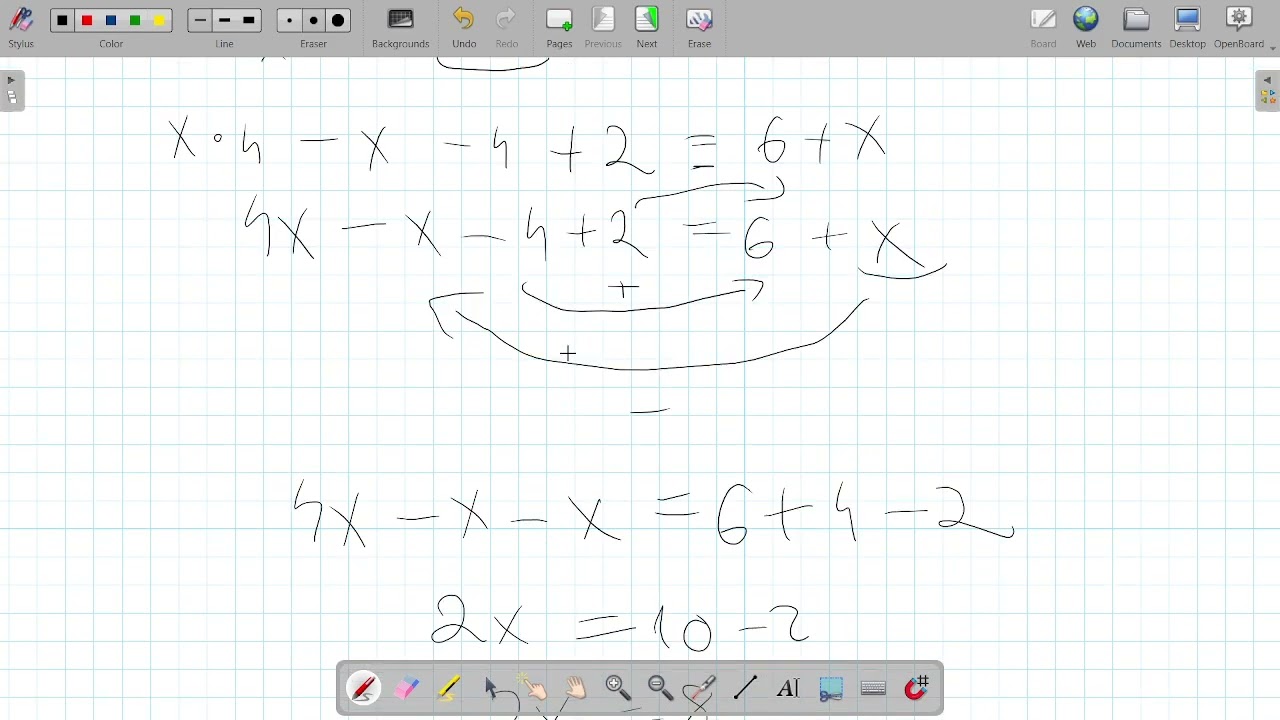Expand the left page thumbnails panel
Screen dimensions: 1280x720
12,91
